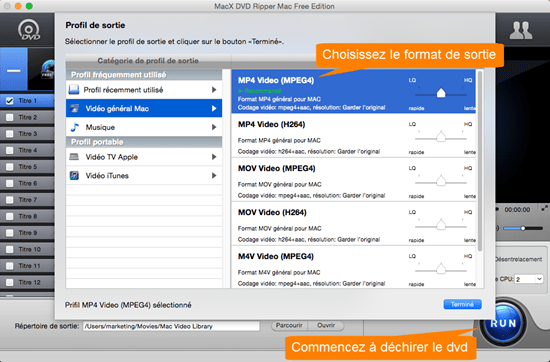Select Musique category
Screen dimensions: 550x362
click(144, 127)
